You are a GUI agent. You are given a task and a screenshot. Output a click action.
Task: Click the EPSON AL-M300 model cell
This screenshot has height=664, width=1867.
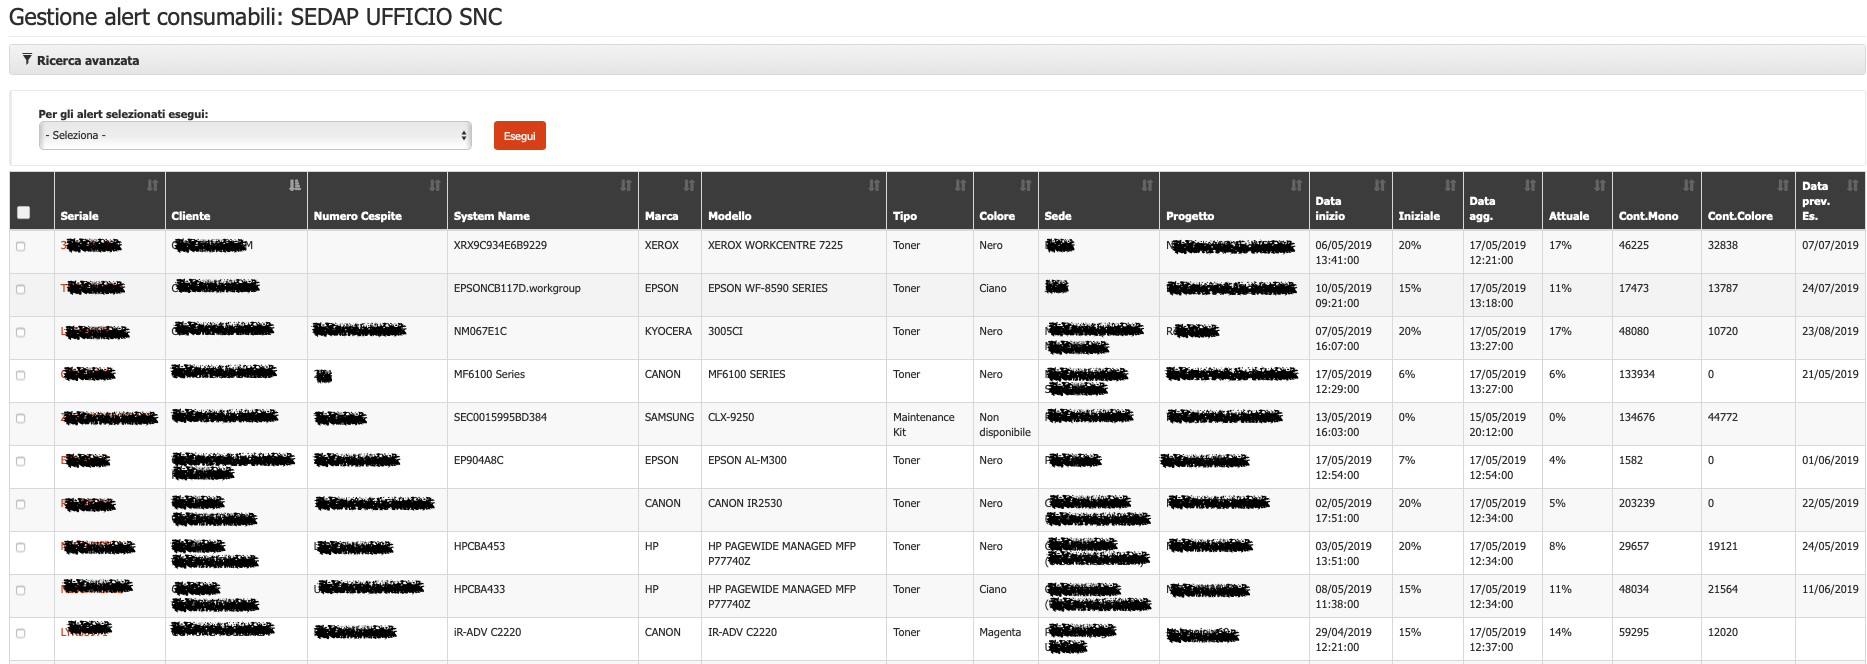747,461
